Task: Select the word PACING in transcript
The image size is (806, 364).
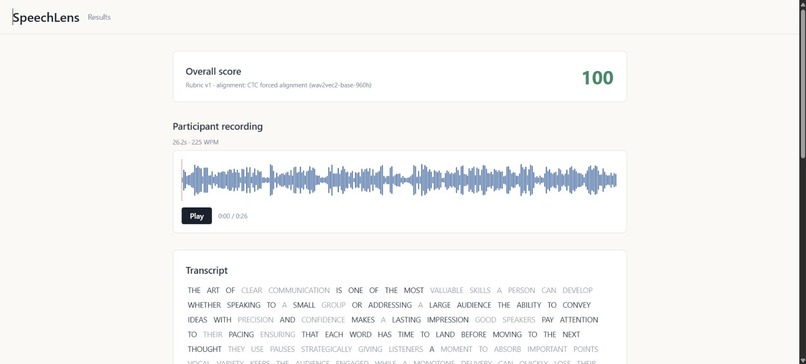Action: (241, 335)
